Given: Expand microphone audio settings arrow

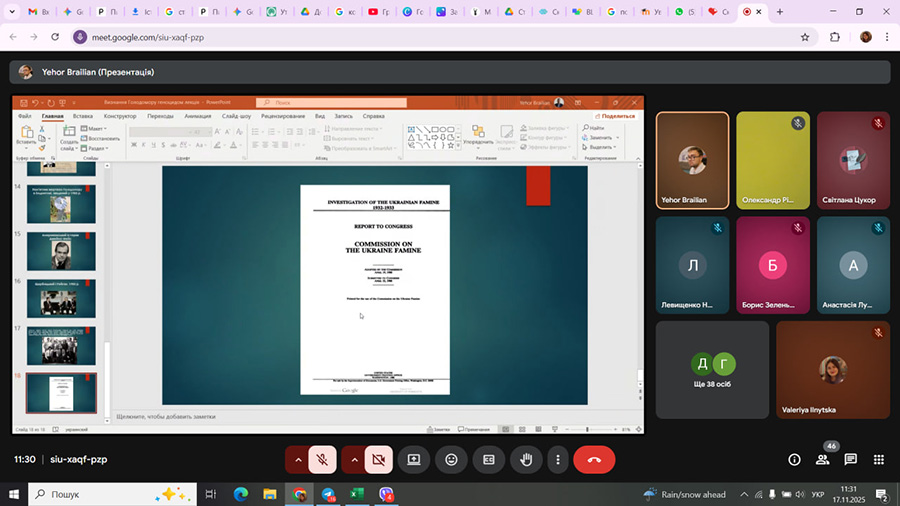Looking at the screenshot, I should coord(297,460).
